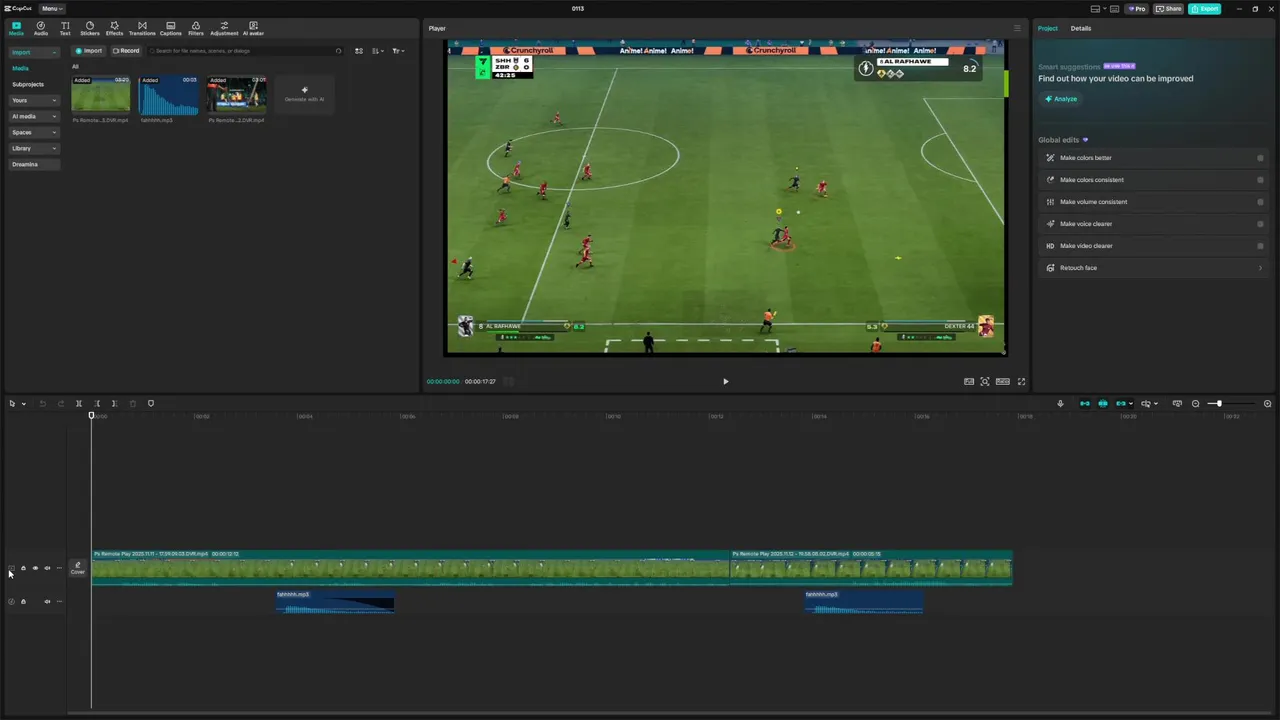Open the Effects panel

click(x=114, y=28)
